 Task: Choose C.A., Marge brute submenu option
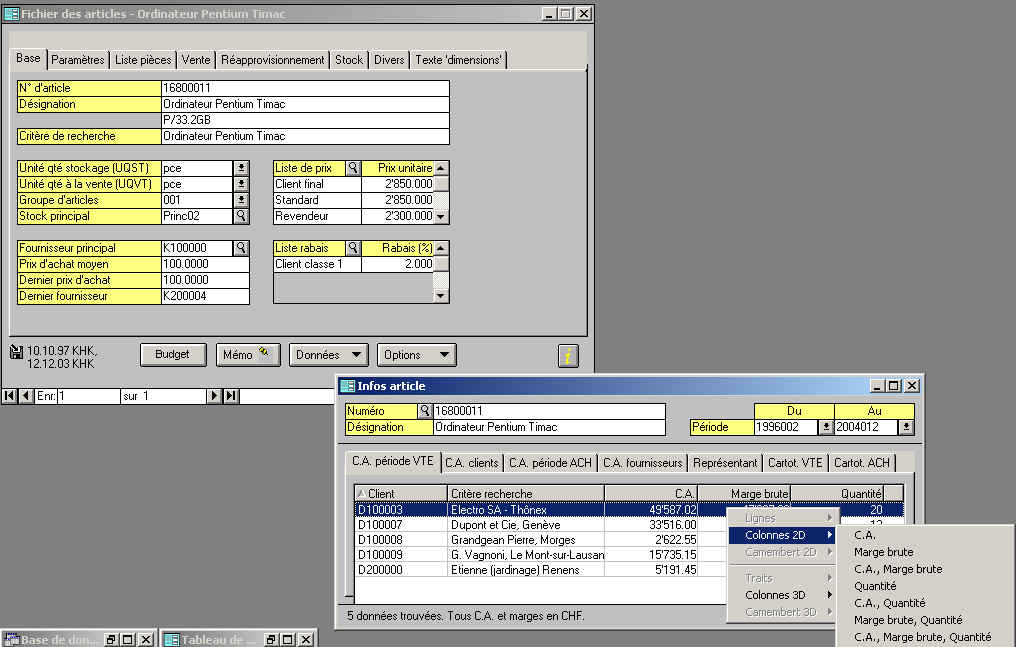[898, 569]
